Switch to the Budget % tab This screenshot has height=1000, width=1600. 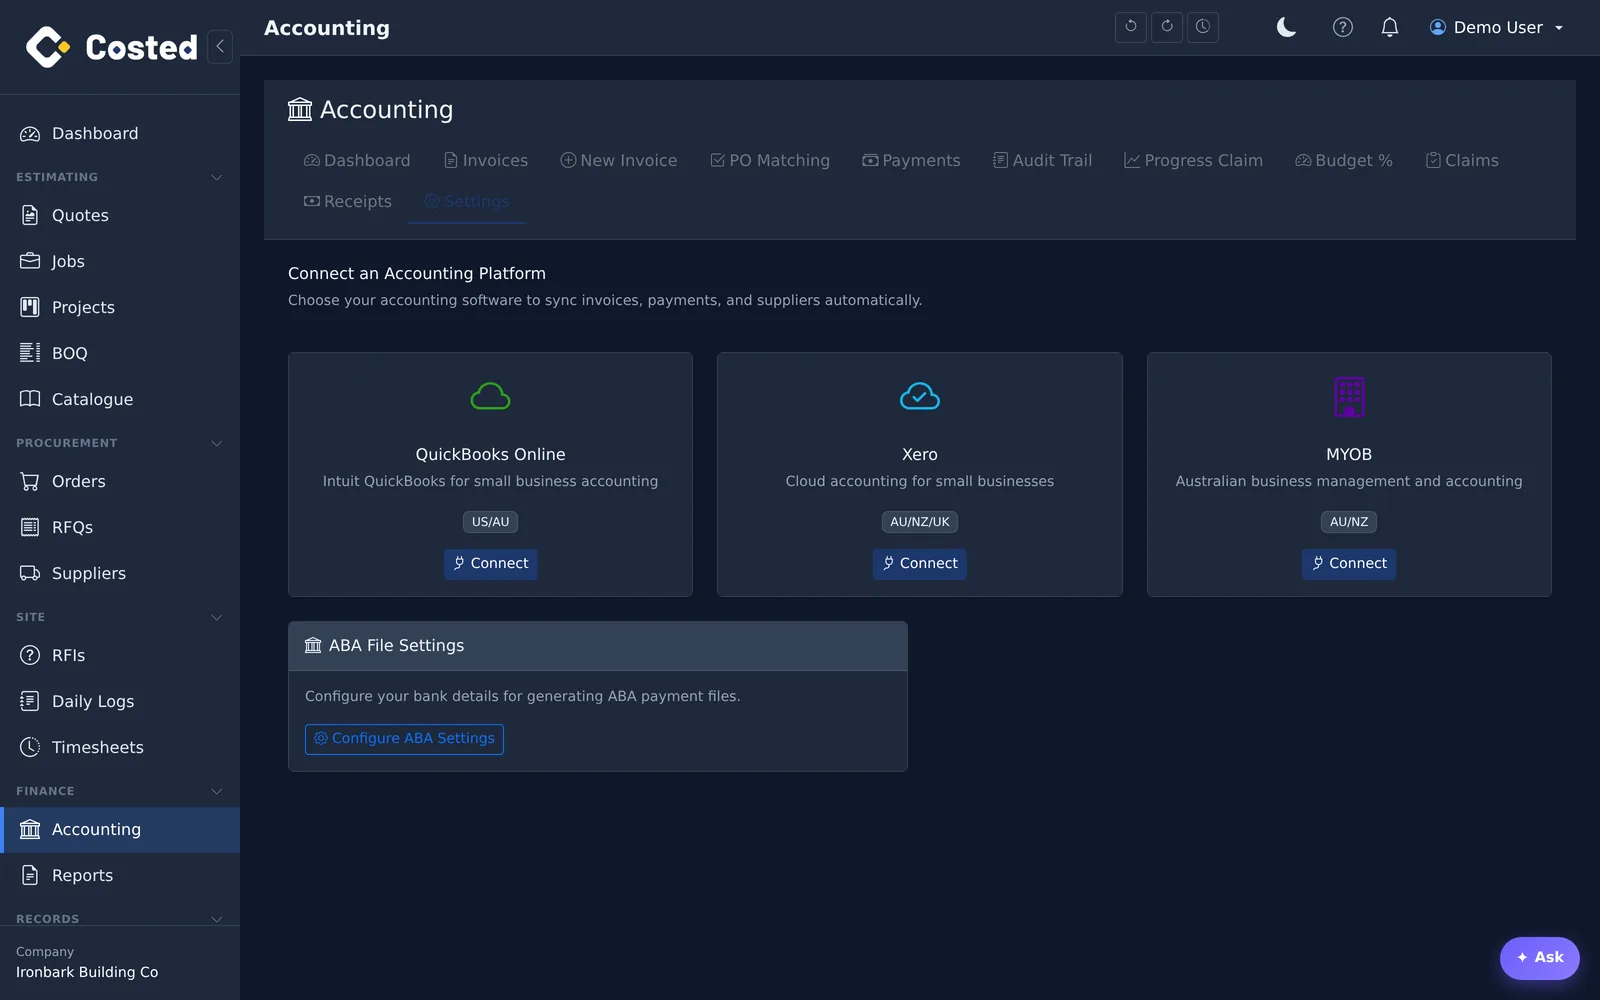[x=1344, y=161]
